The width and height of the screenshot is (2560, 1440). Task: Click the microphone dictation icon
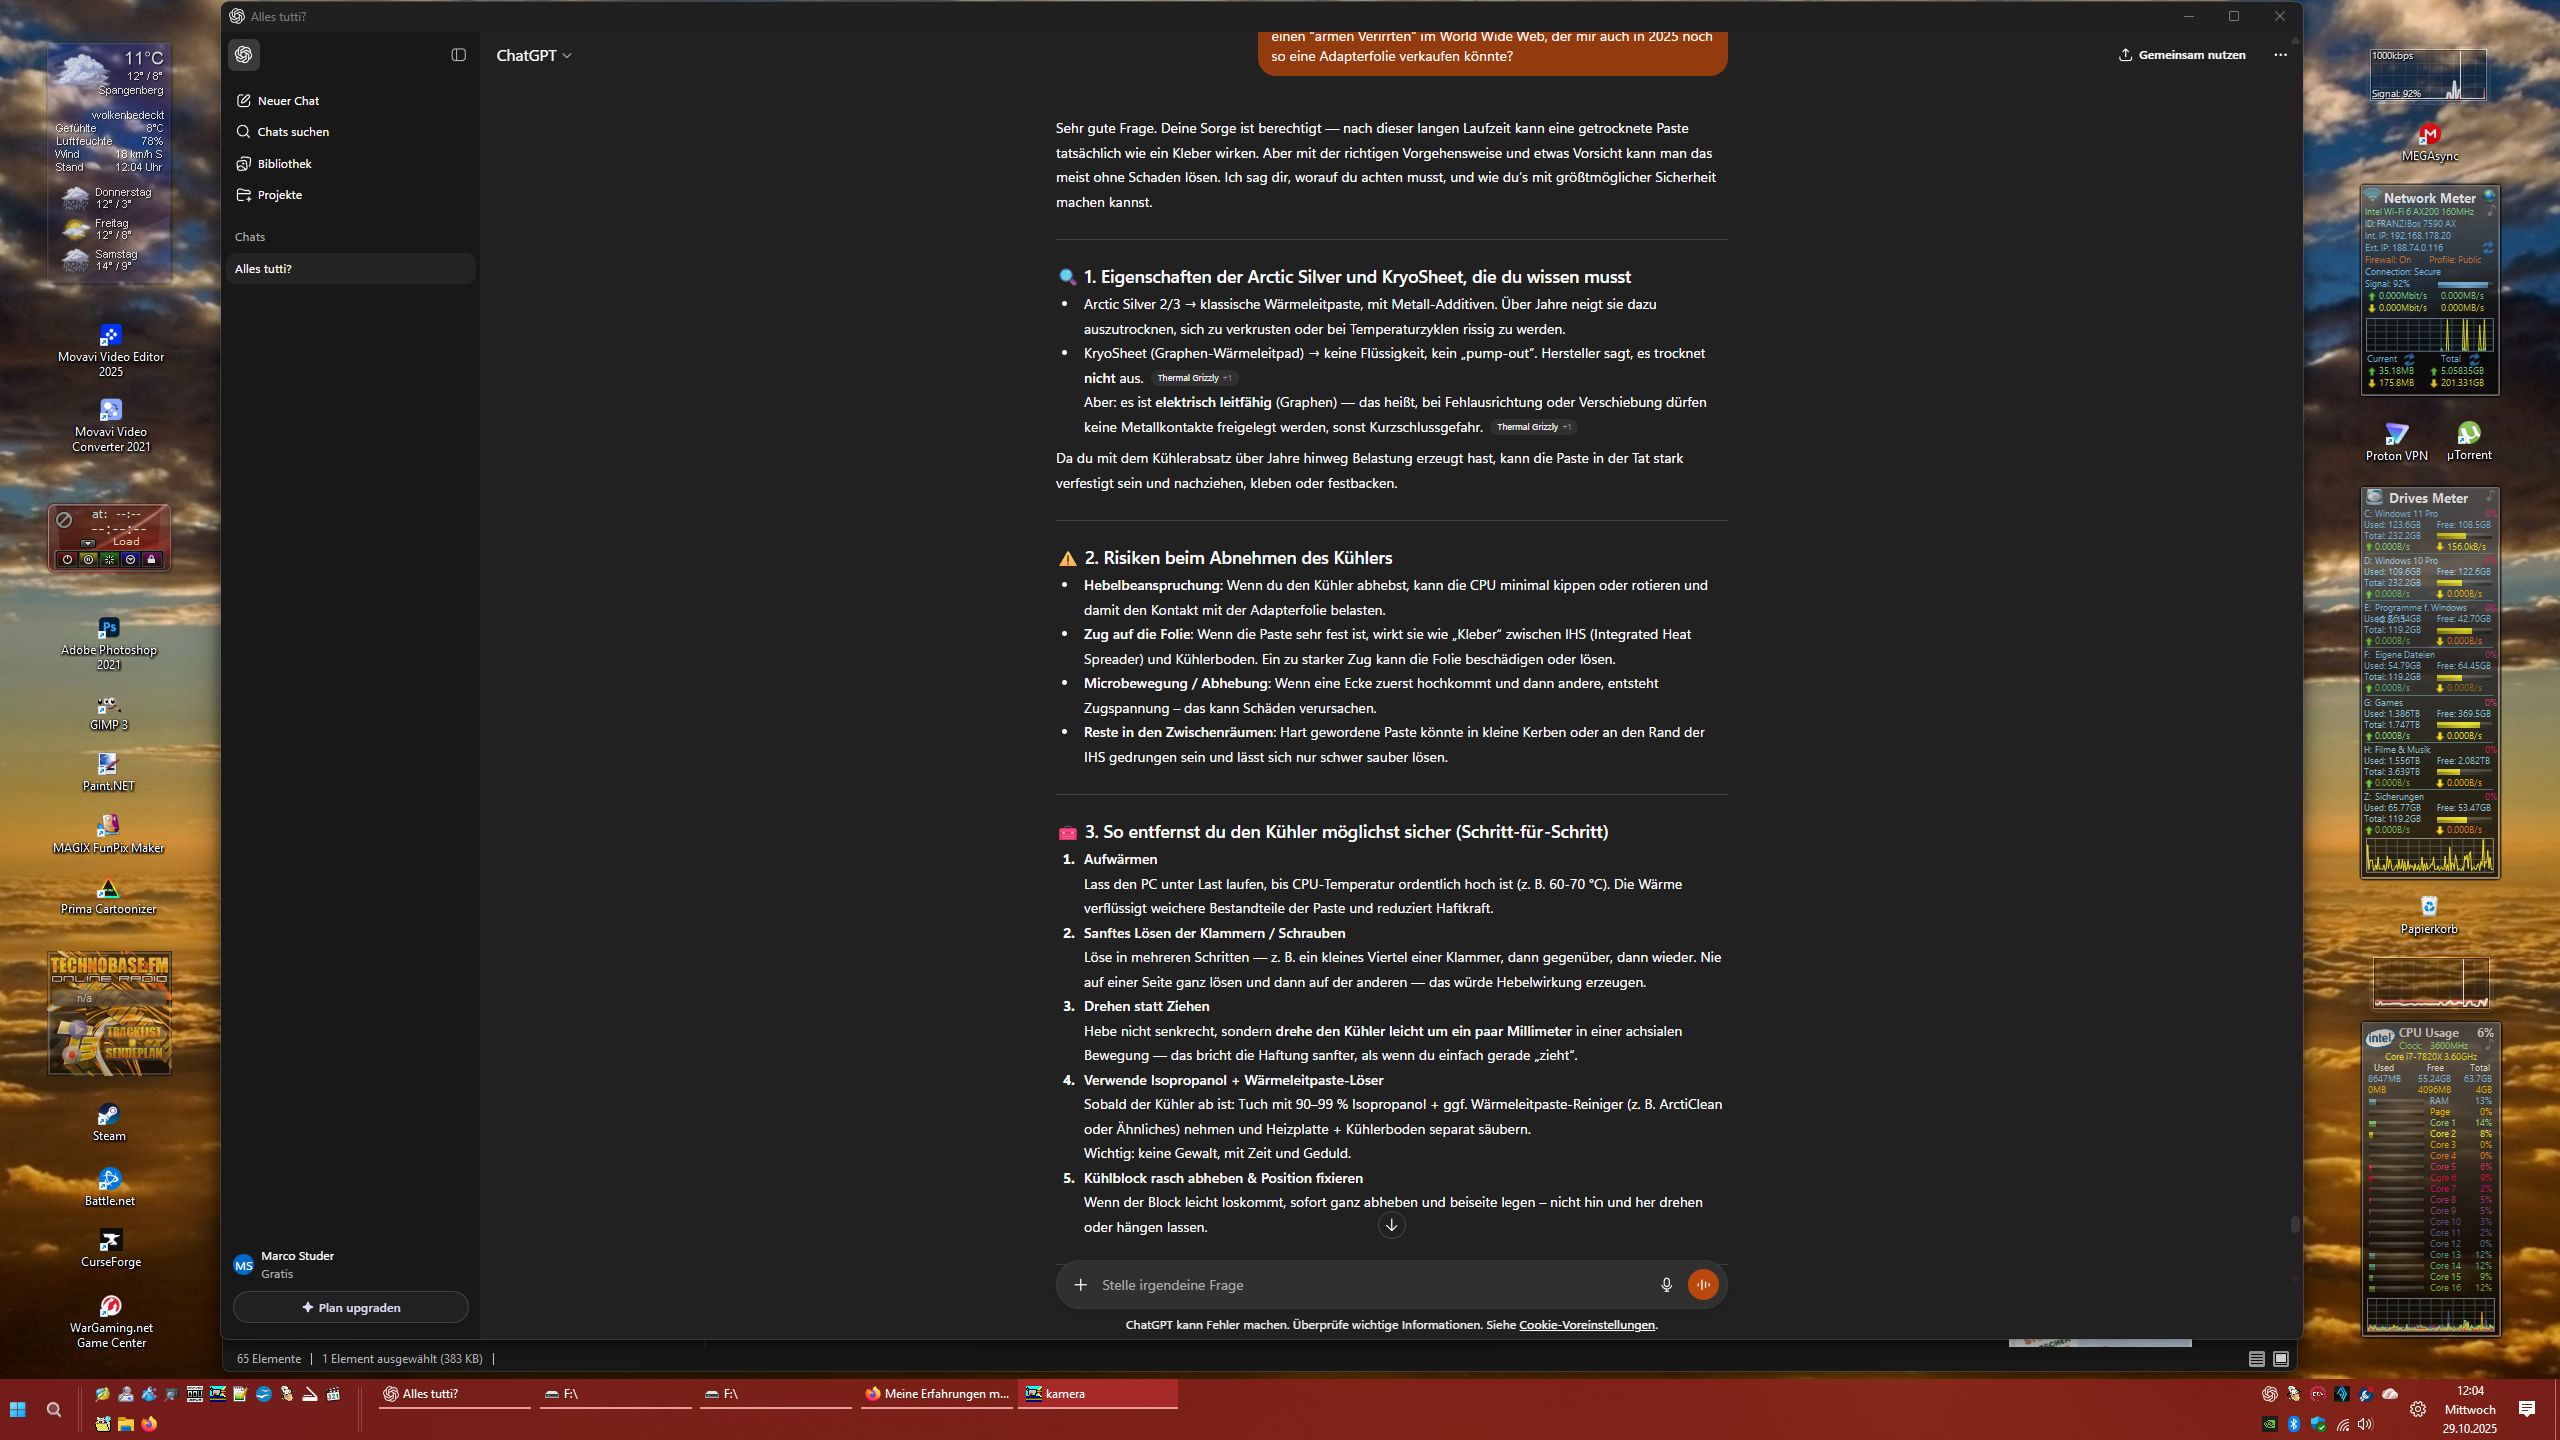pyautogui.click(x=1666, y=1285)
